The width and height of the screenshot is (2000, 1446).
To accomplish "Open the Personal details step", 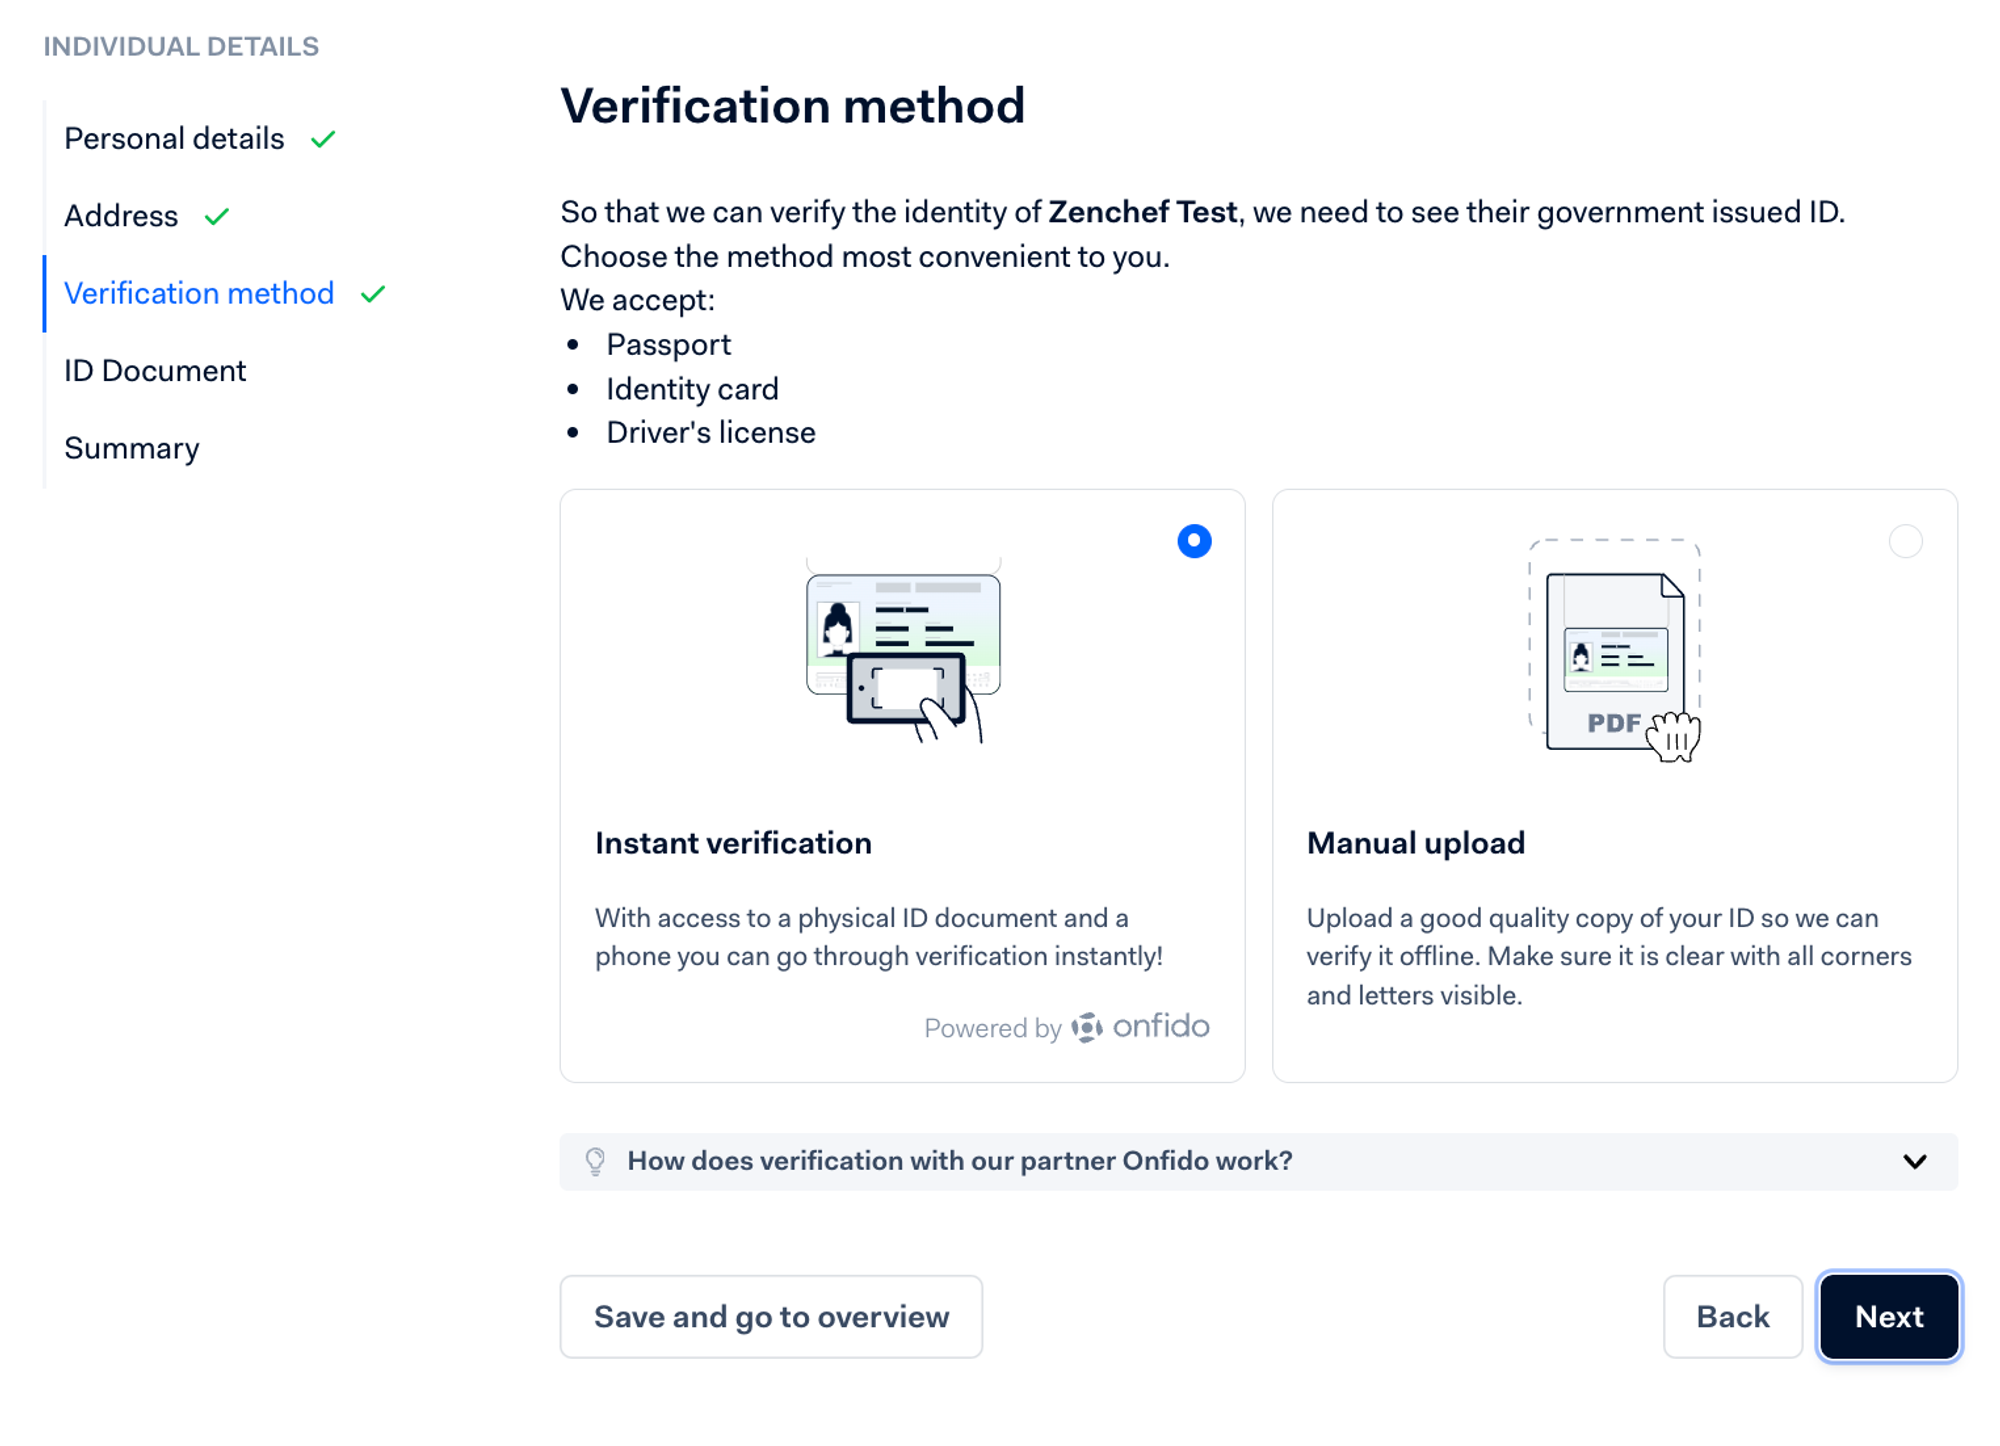I will (x=174, y=139).
